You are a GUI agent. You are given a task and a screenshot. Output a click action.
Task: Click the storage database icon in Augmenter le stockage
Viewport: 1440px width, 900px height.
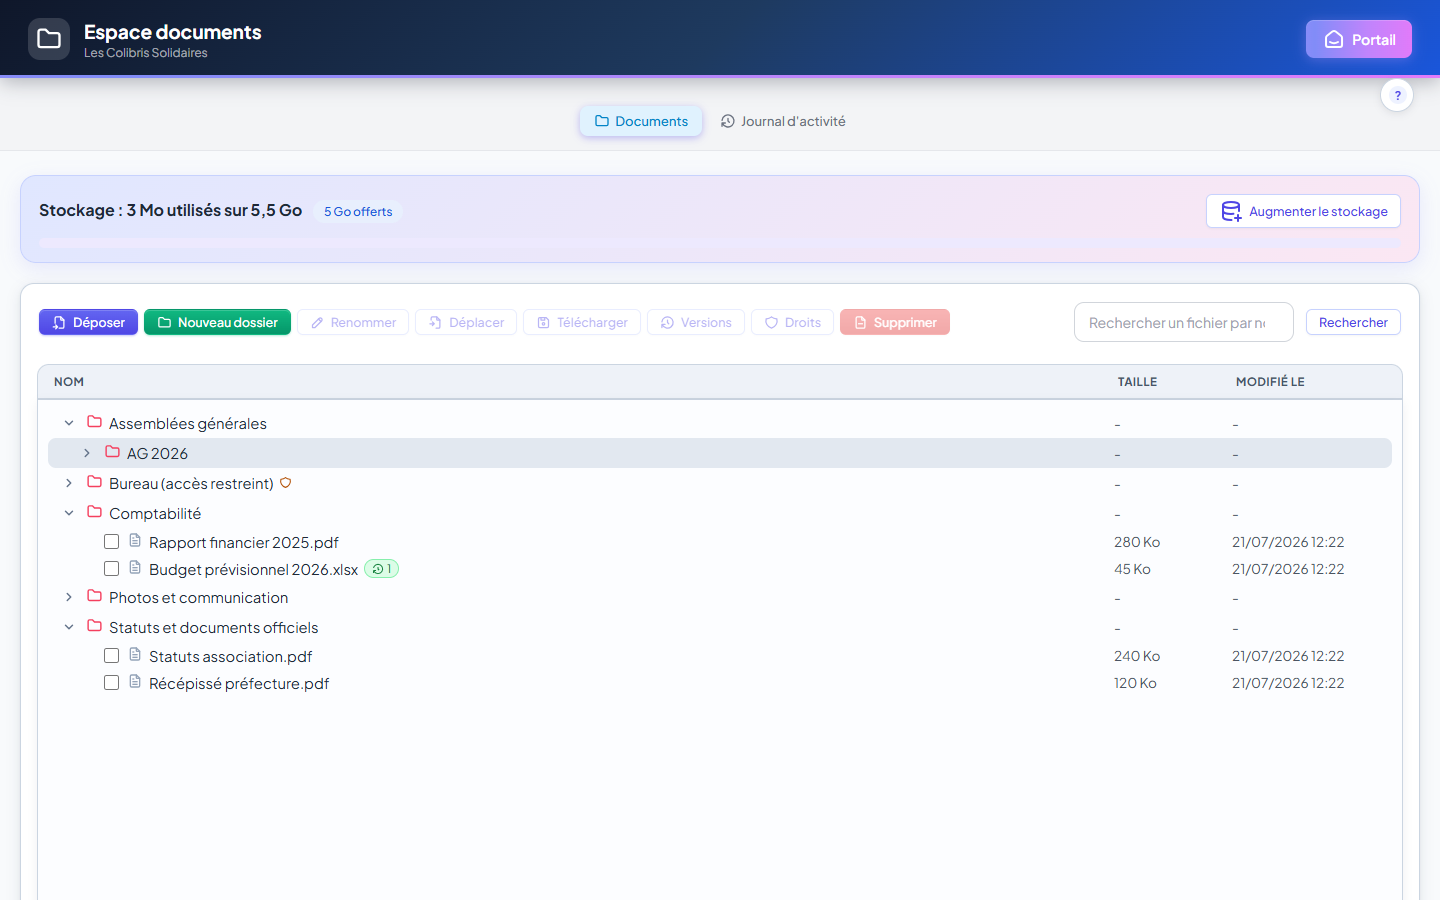coord(1231,211)
